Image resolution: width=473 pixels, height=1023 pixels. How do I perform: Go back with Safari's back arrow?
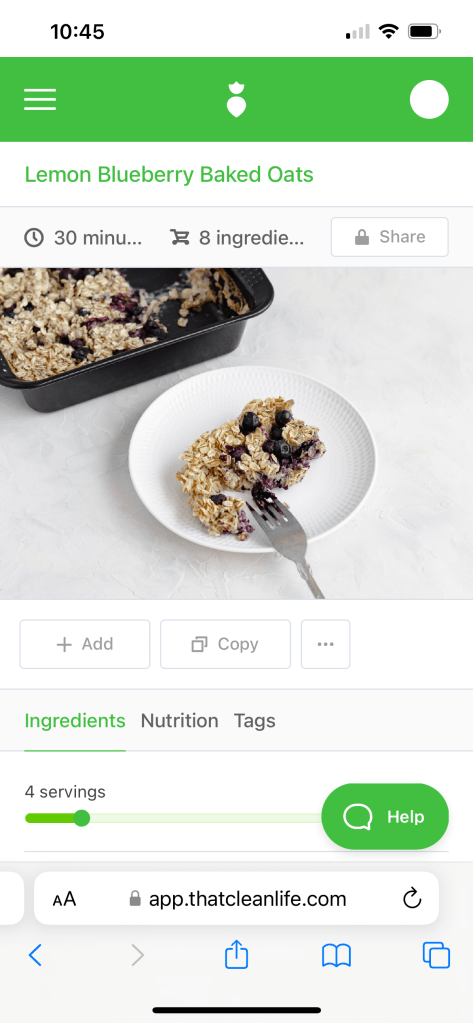pos(35,956)
